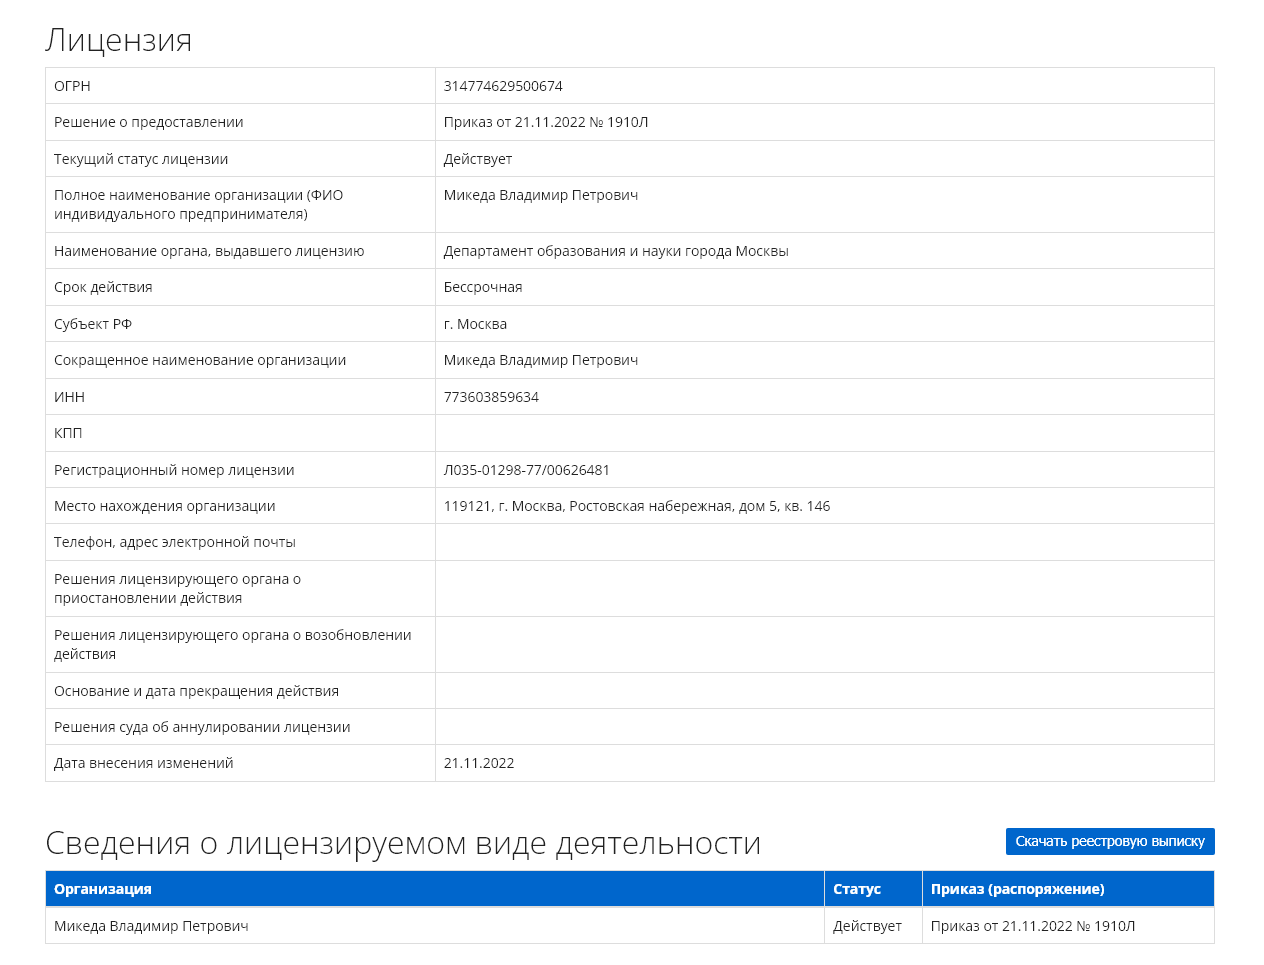Image resolution: width=1264 pixels, height=965 pixels.
Task: Click Департамент образования и науки города Москвы
Action: pos(616,251)
